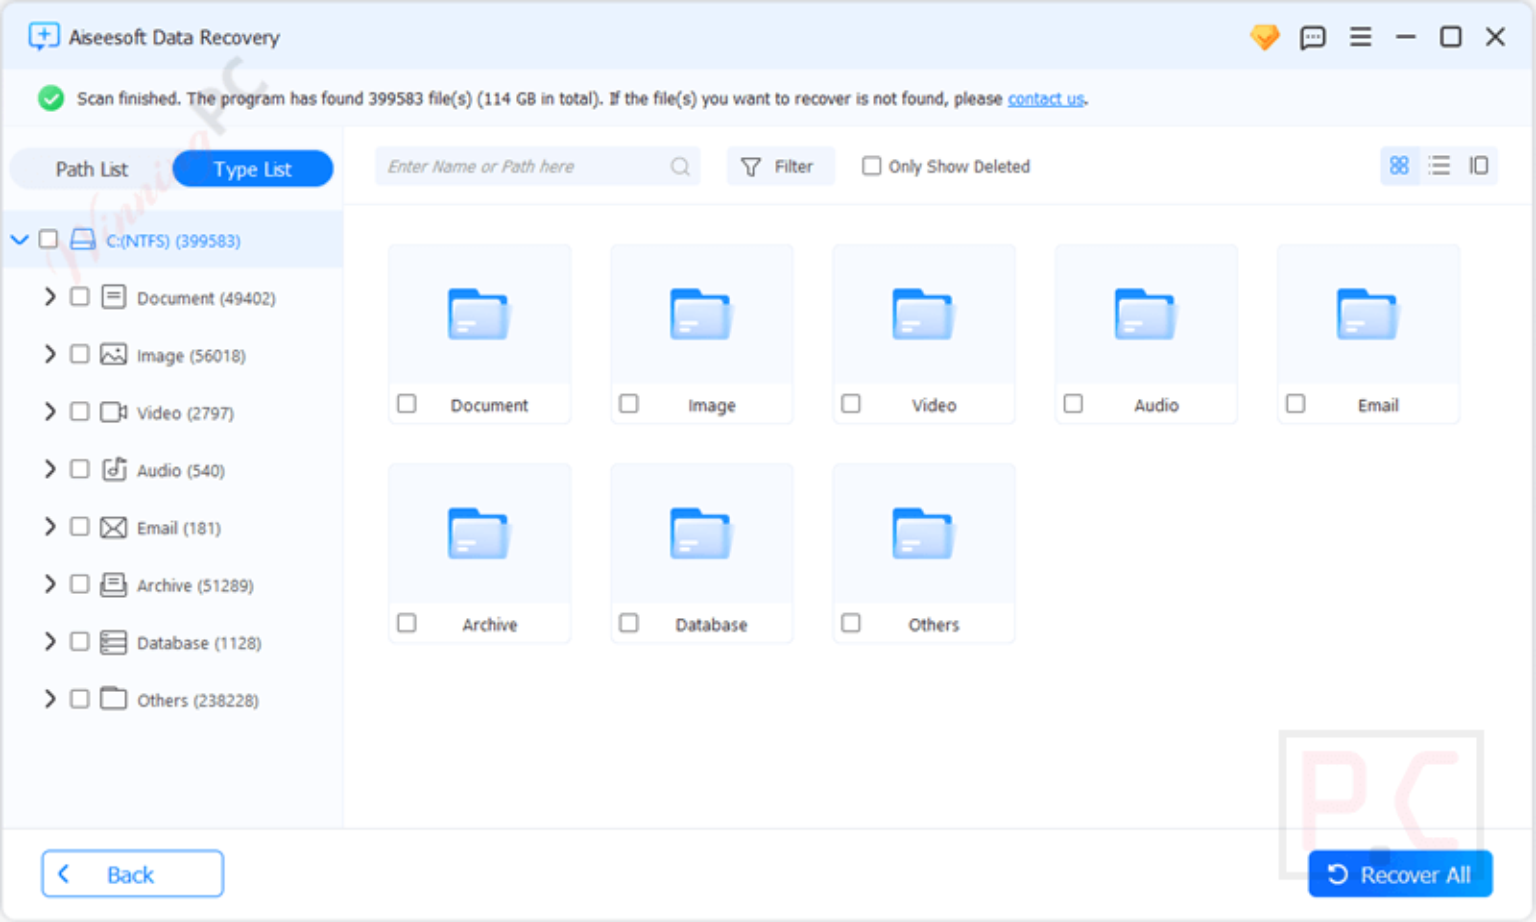
Task: Click the search magnifier icon
Action: pyautogui.click(x=680, y=166)
